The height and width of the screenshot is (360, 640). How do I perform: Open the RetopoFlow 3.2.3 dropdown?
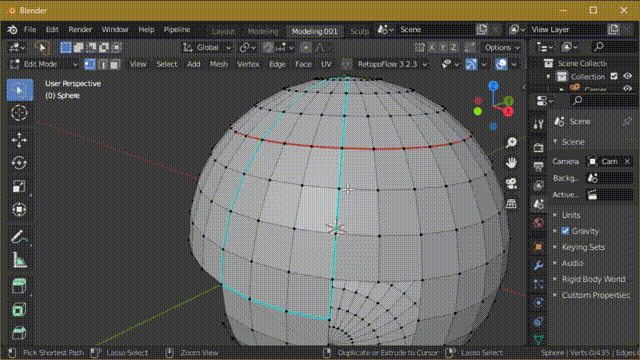[x=392, y=64]
